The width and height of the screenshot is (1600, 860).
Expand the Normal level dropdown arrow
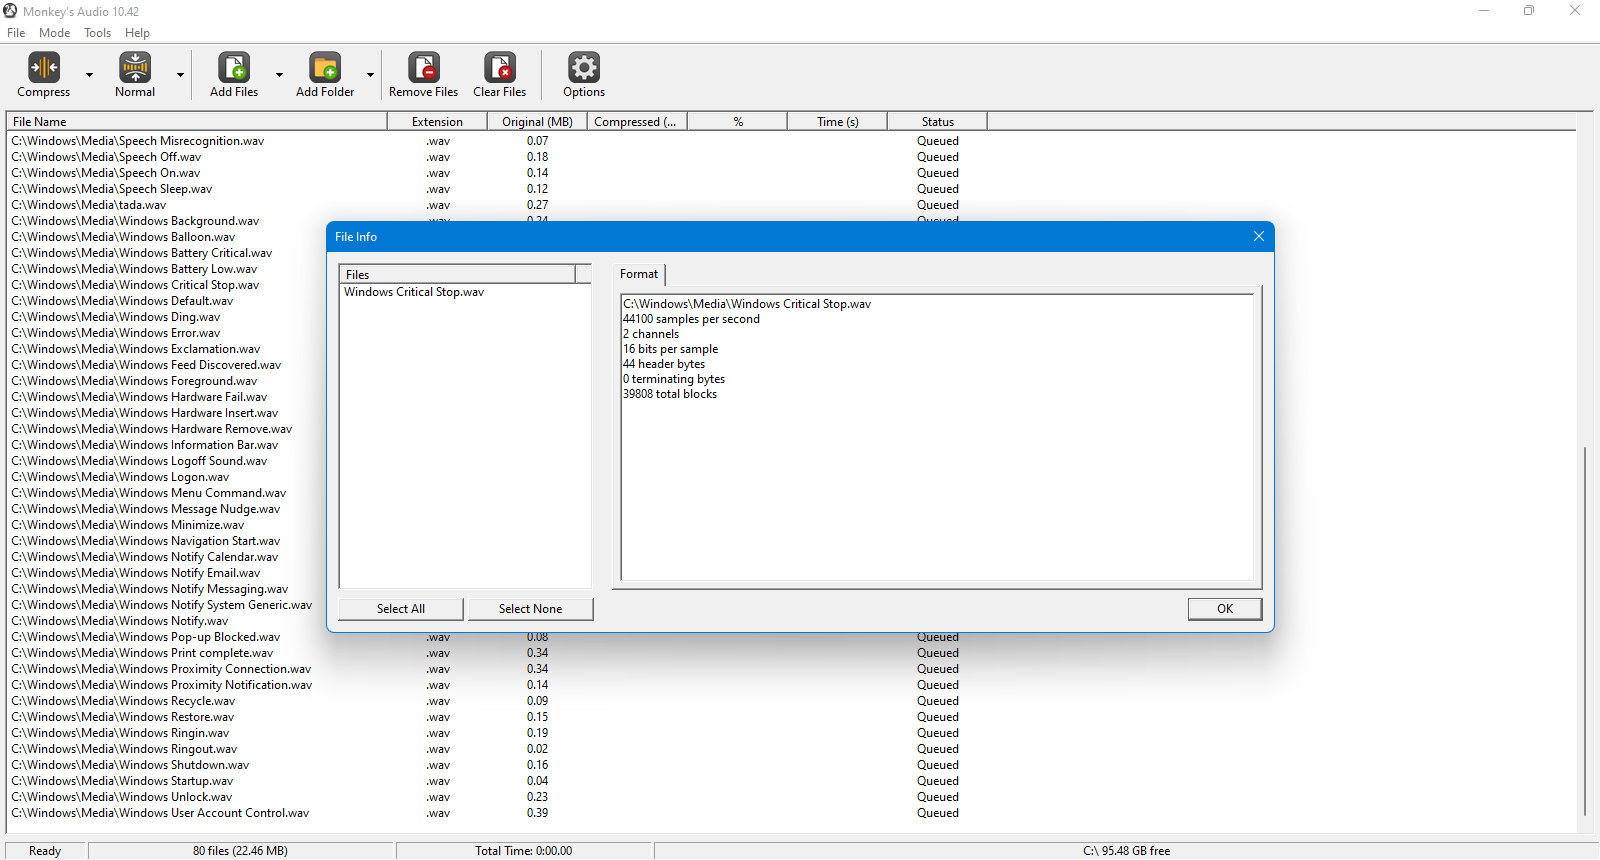tap(180, 75)
